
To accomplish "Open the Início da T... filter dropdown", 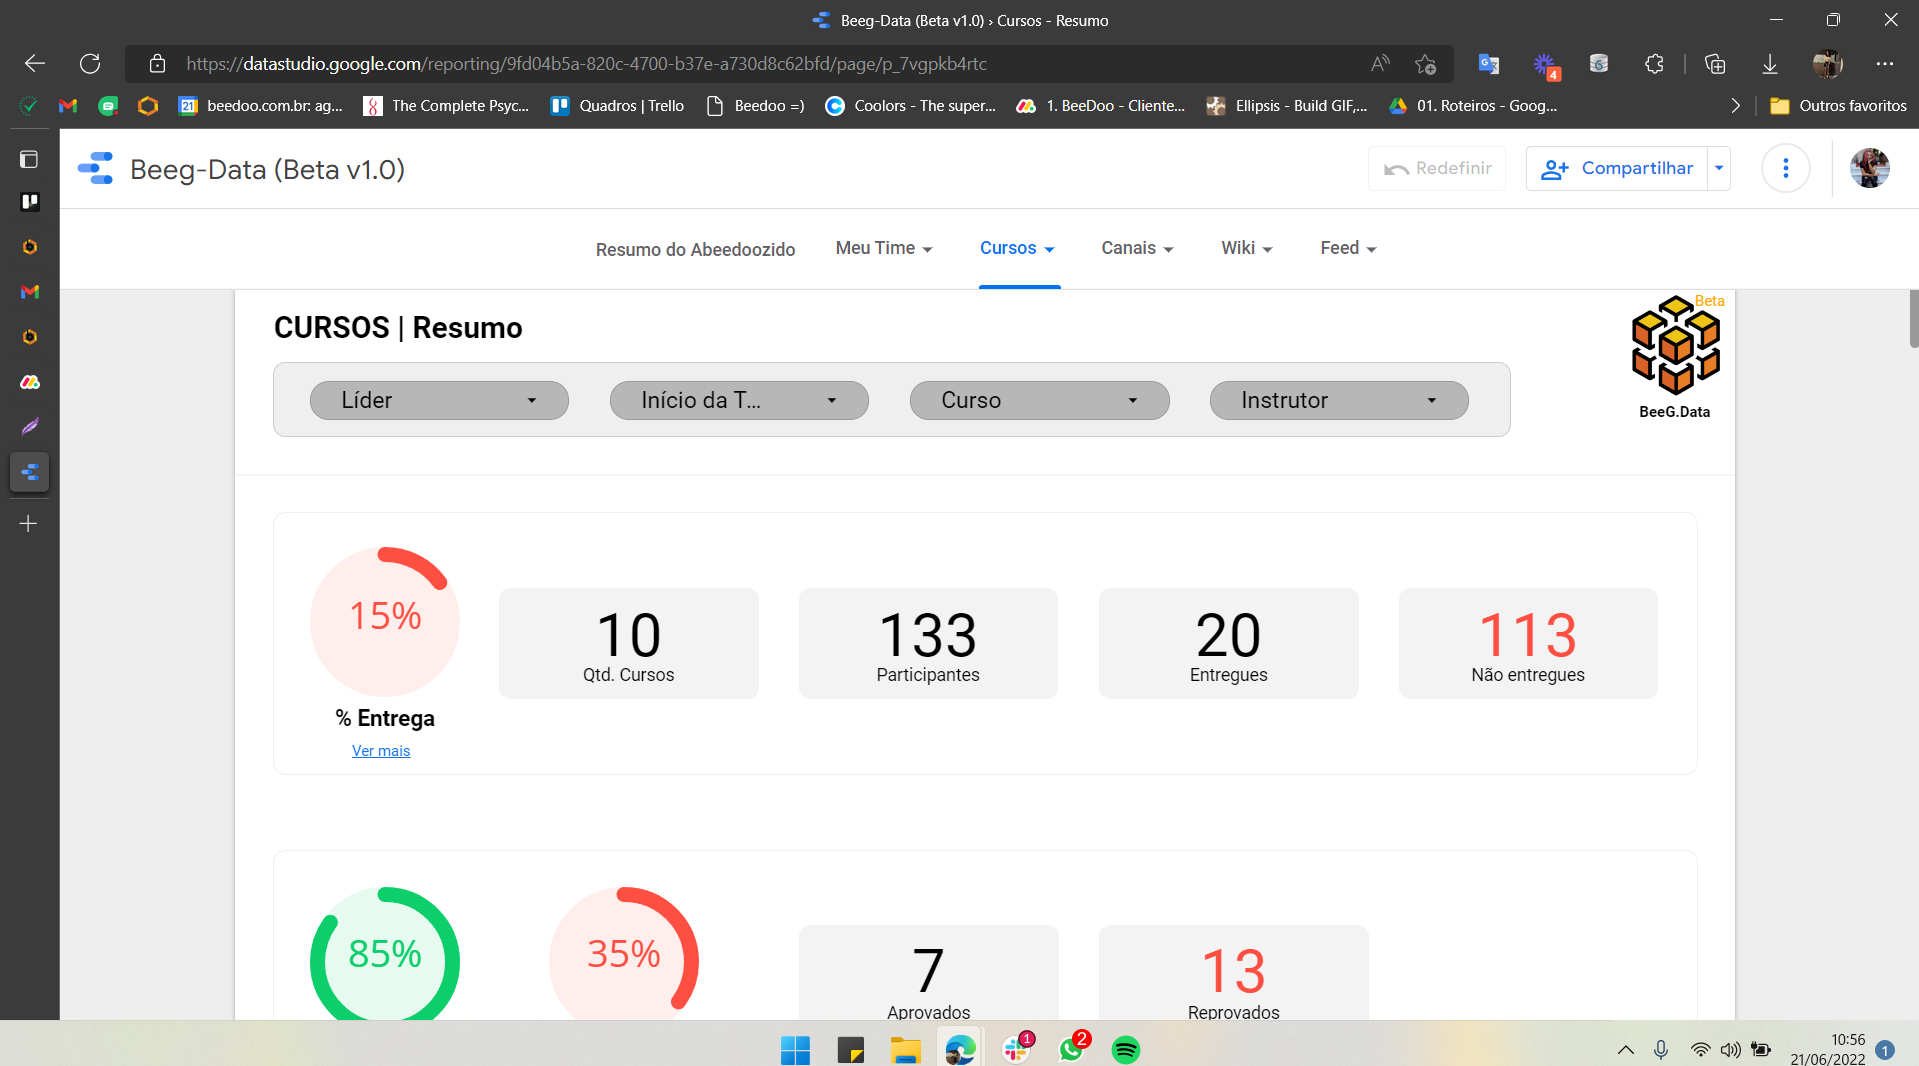I will coord(739,400).
